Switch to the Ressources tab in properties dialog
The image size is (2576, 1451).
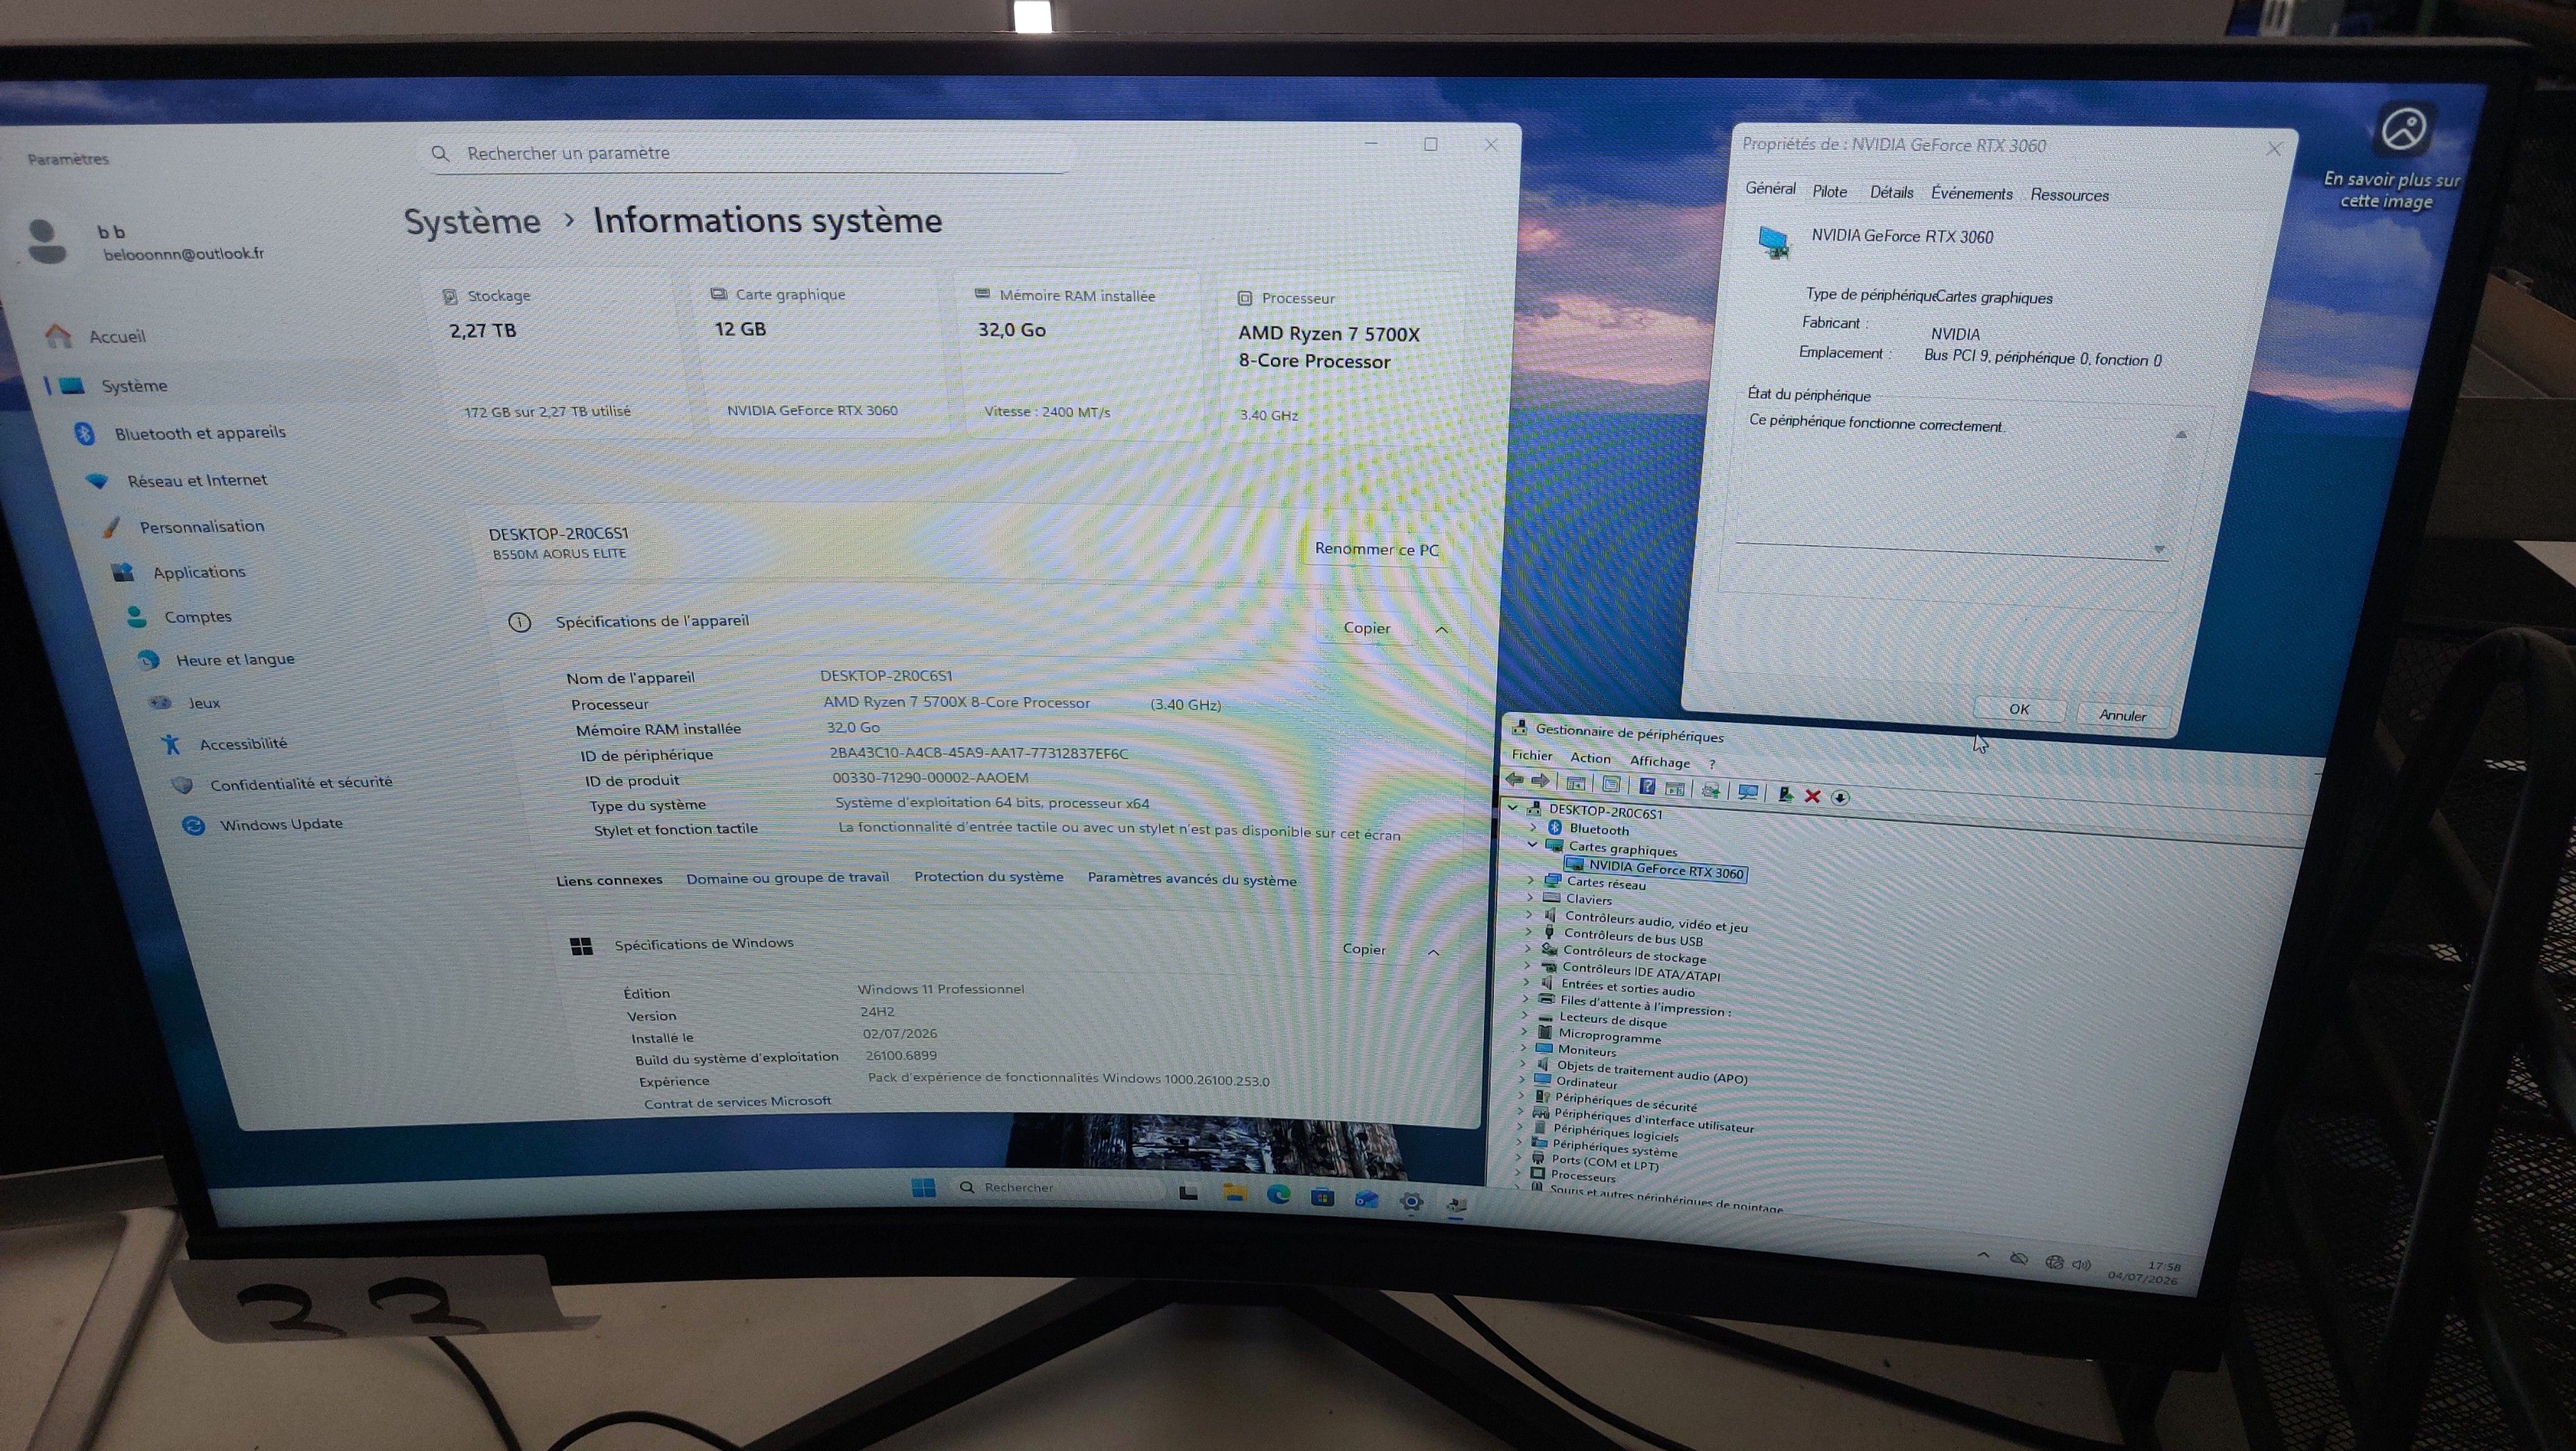2070,195
